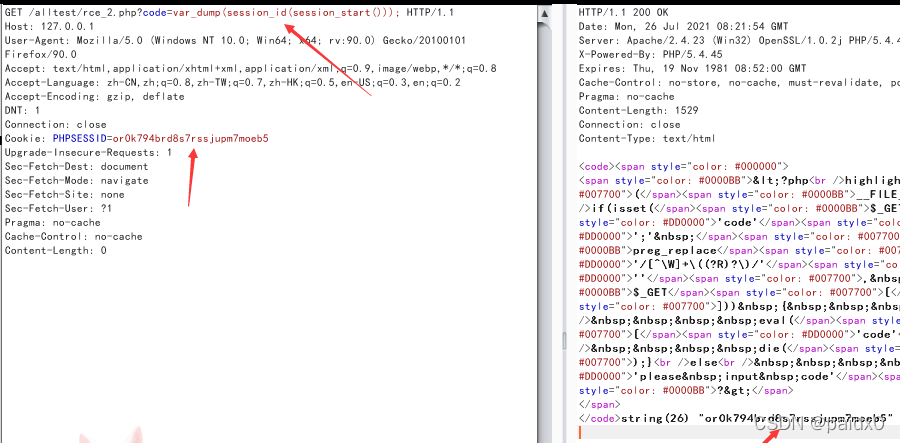Click the Sec-Fetch-Mode: navigate header
The width and height of the screenshot is (900, 443).
(76, 181)
